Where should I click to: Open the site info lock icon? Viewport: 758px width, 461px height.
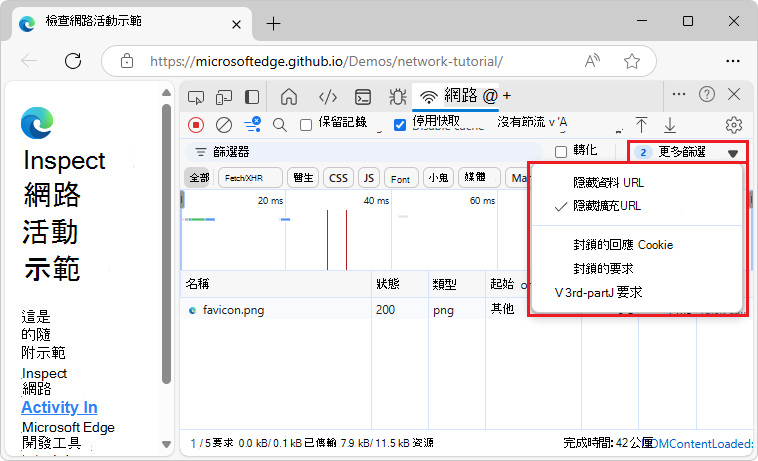point(127,61)
